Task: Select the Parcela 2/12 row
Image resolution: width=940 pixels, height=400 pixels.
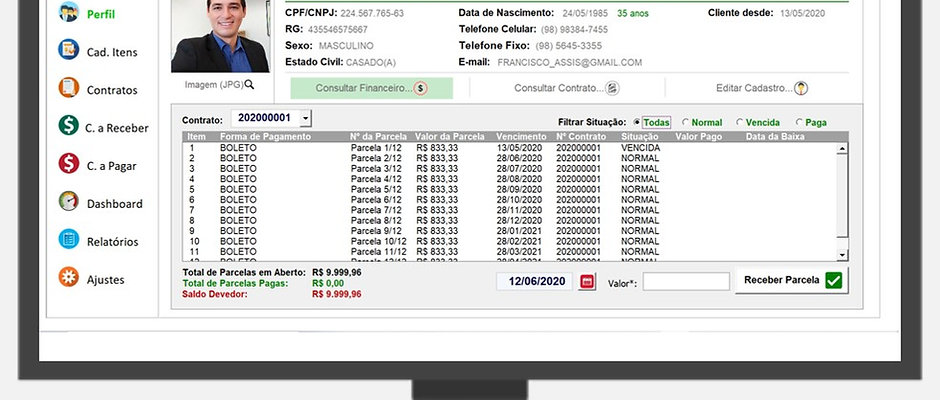Action: pos(510,158)
